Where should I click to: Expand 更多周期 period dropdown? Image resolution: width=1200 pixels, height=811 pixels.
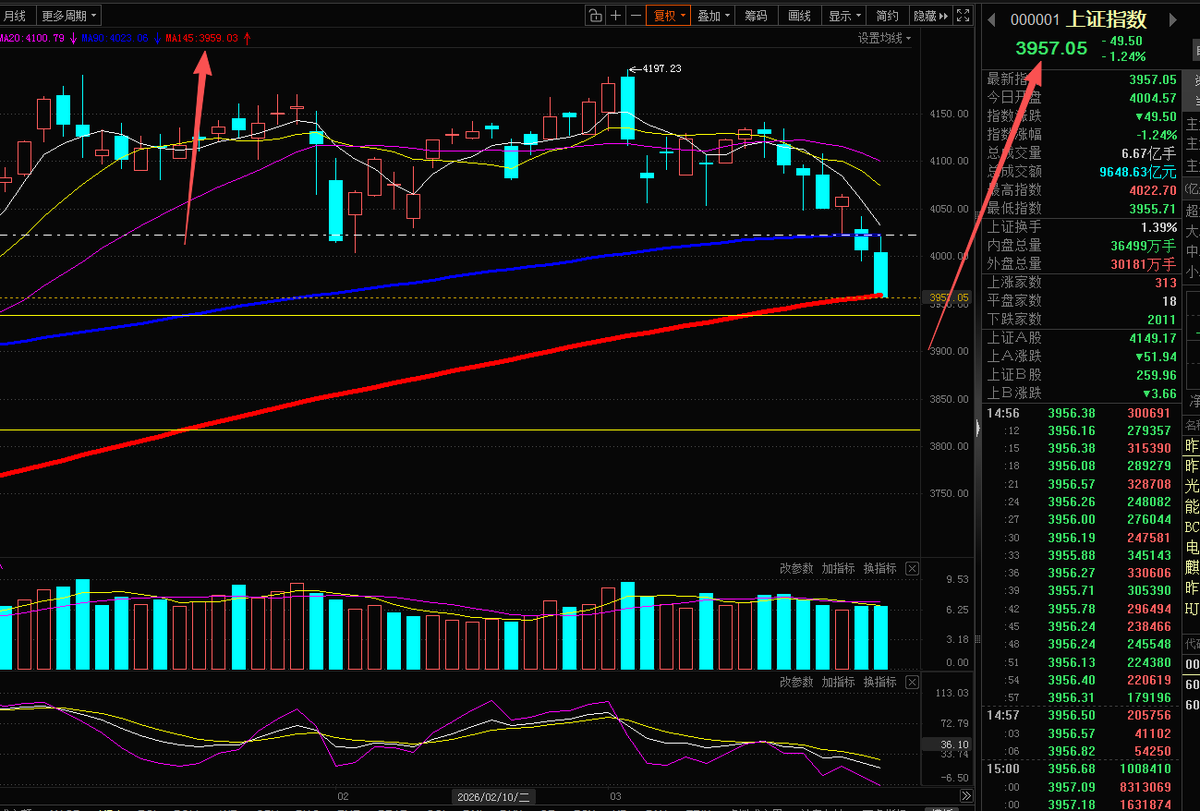(x=70, y=15)
